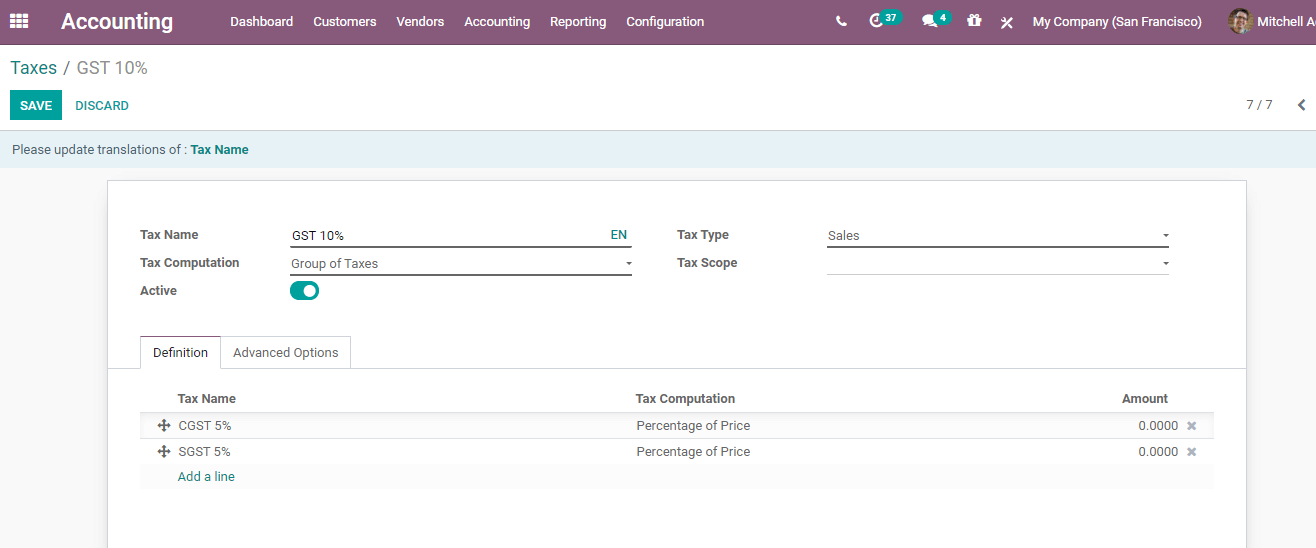This screenshot has width=1316, height=548.
Task: Click the 0.0000 amount in SGST row
Action: click(1158, 452)
